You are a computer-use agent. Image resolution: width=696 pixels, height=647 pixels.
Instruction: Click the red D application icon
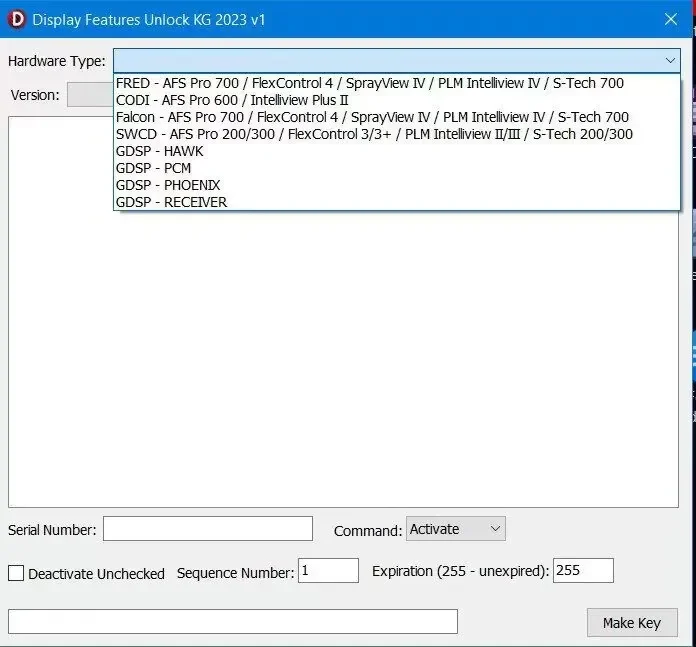pos(17,20)
